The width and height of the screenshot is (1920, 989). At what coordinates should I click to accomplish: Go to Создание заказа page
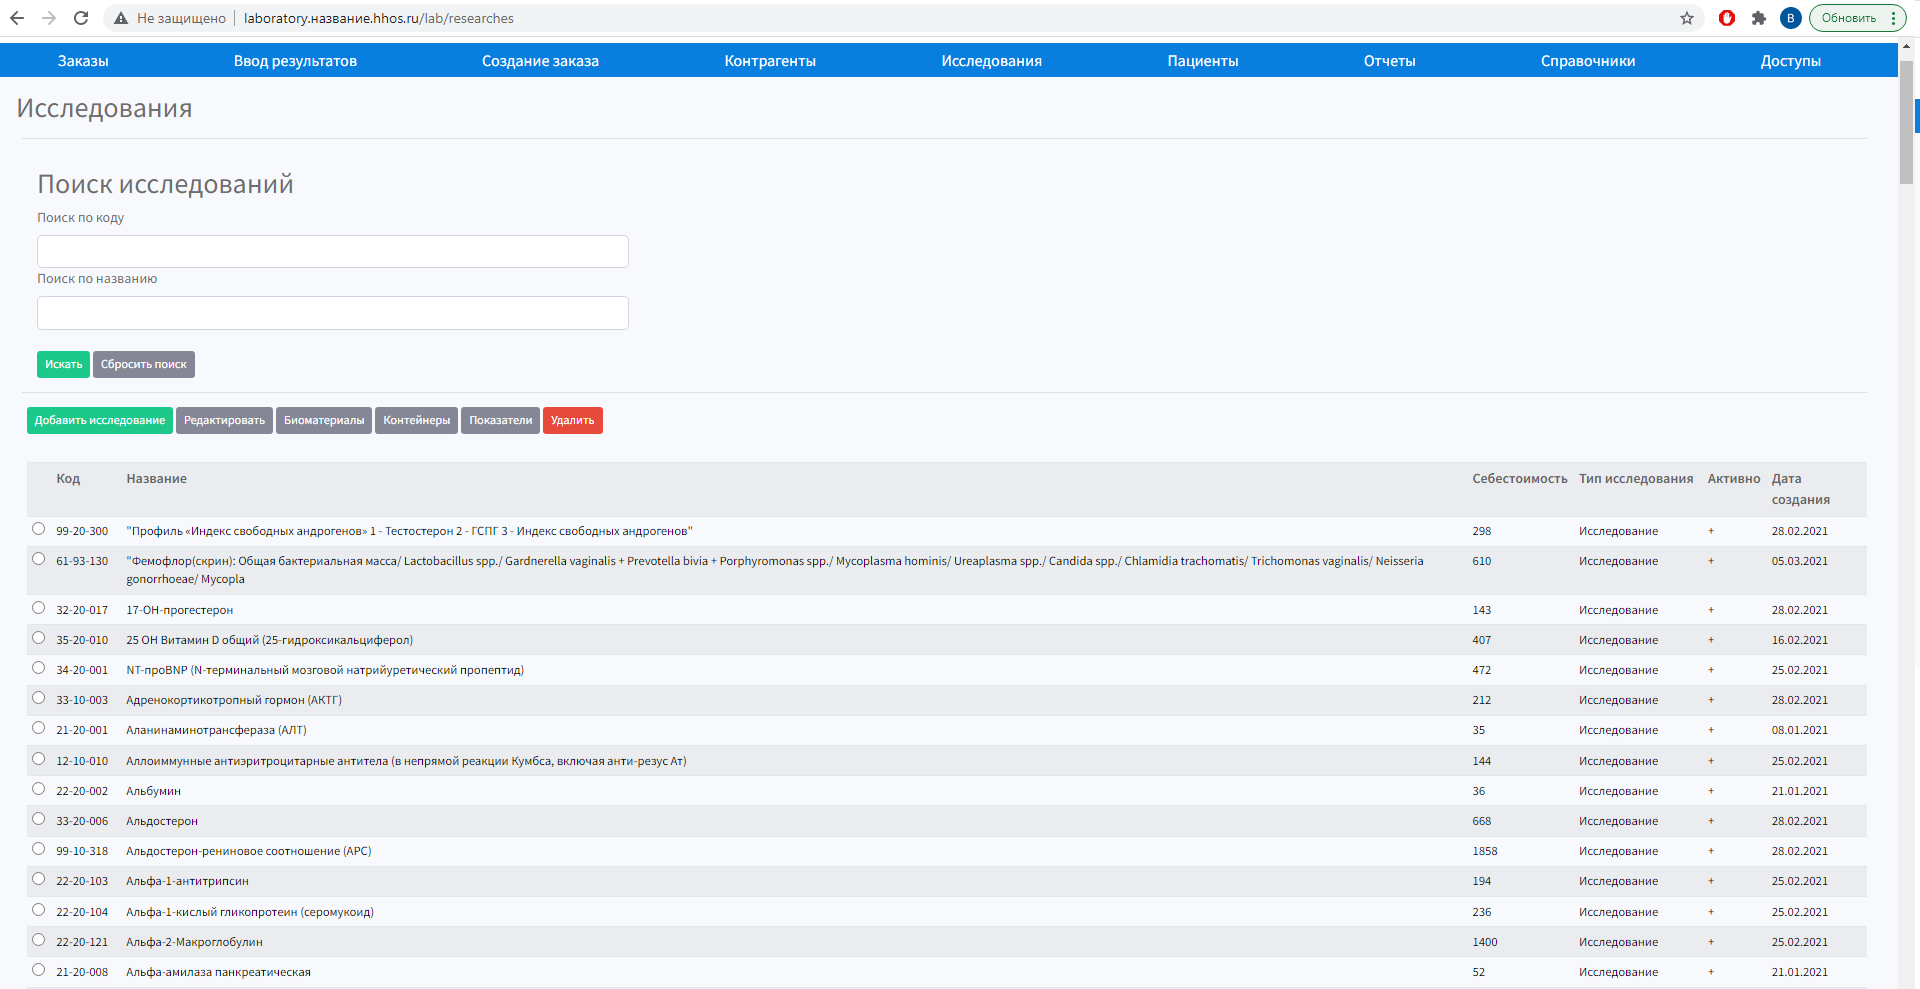tap(540, 61)
